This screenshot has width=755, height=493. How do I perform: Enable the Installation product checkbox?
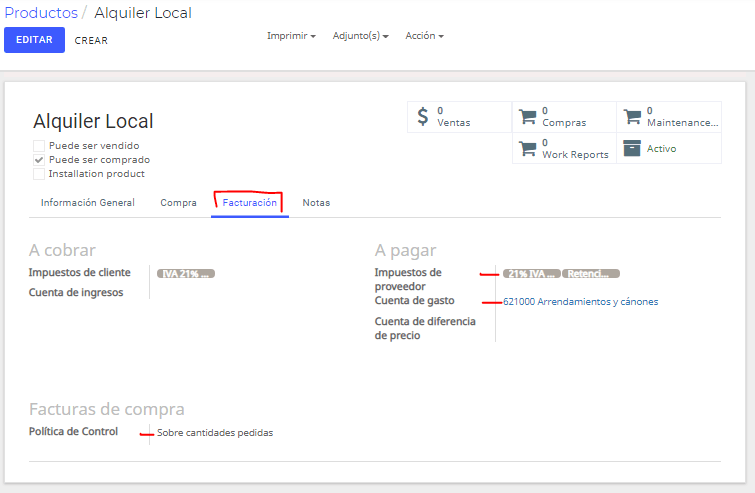[39, 174]
